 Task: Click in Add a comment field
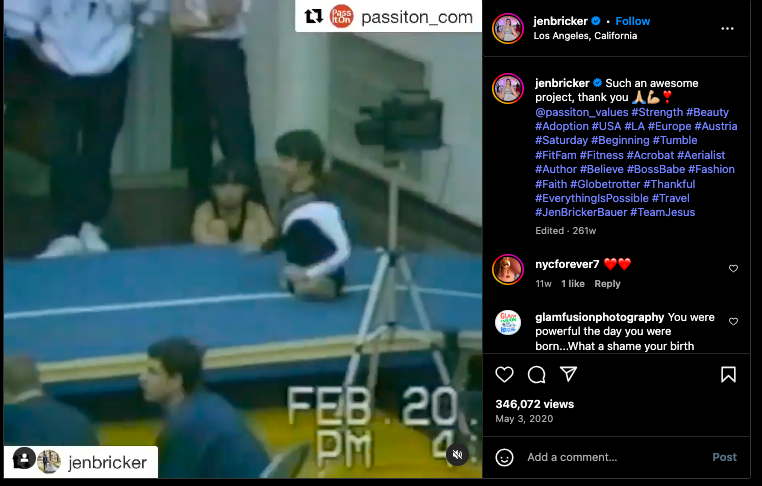pyautogui.click(x=615, y=457)
